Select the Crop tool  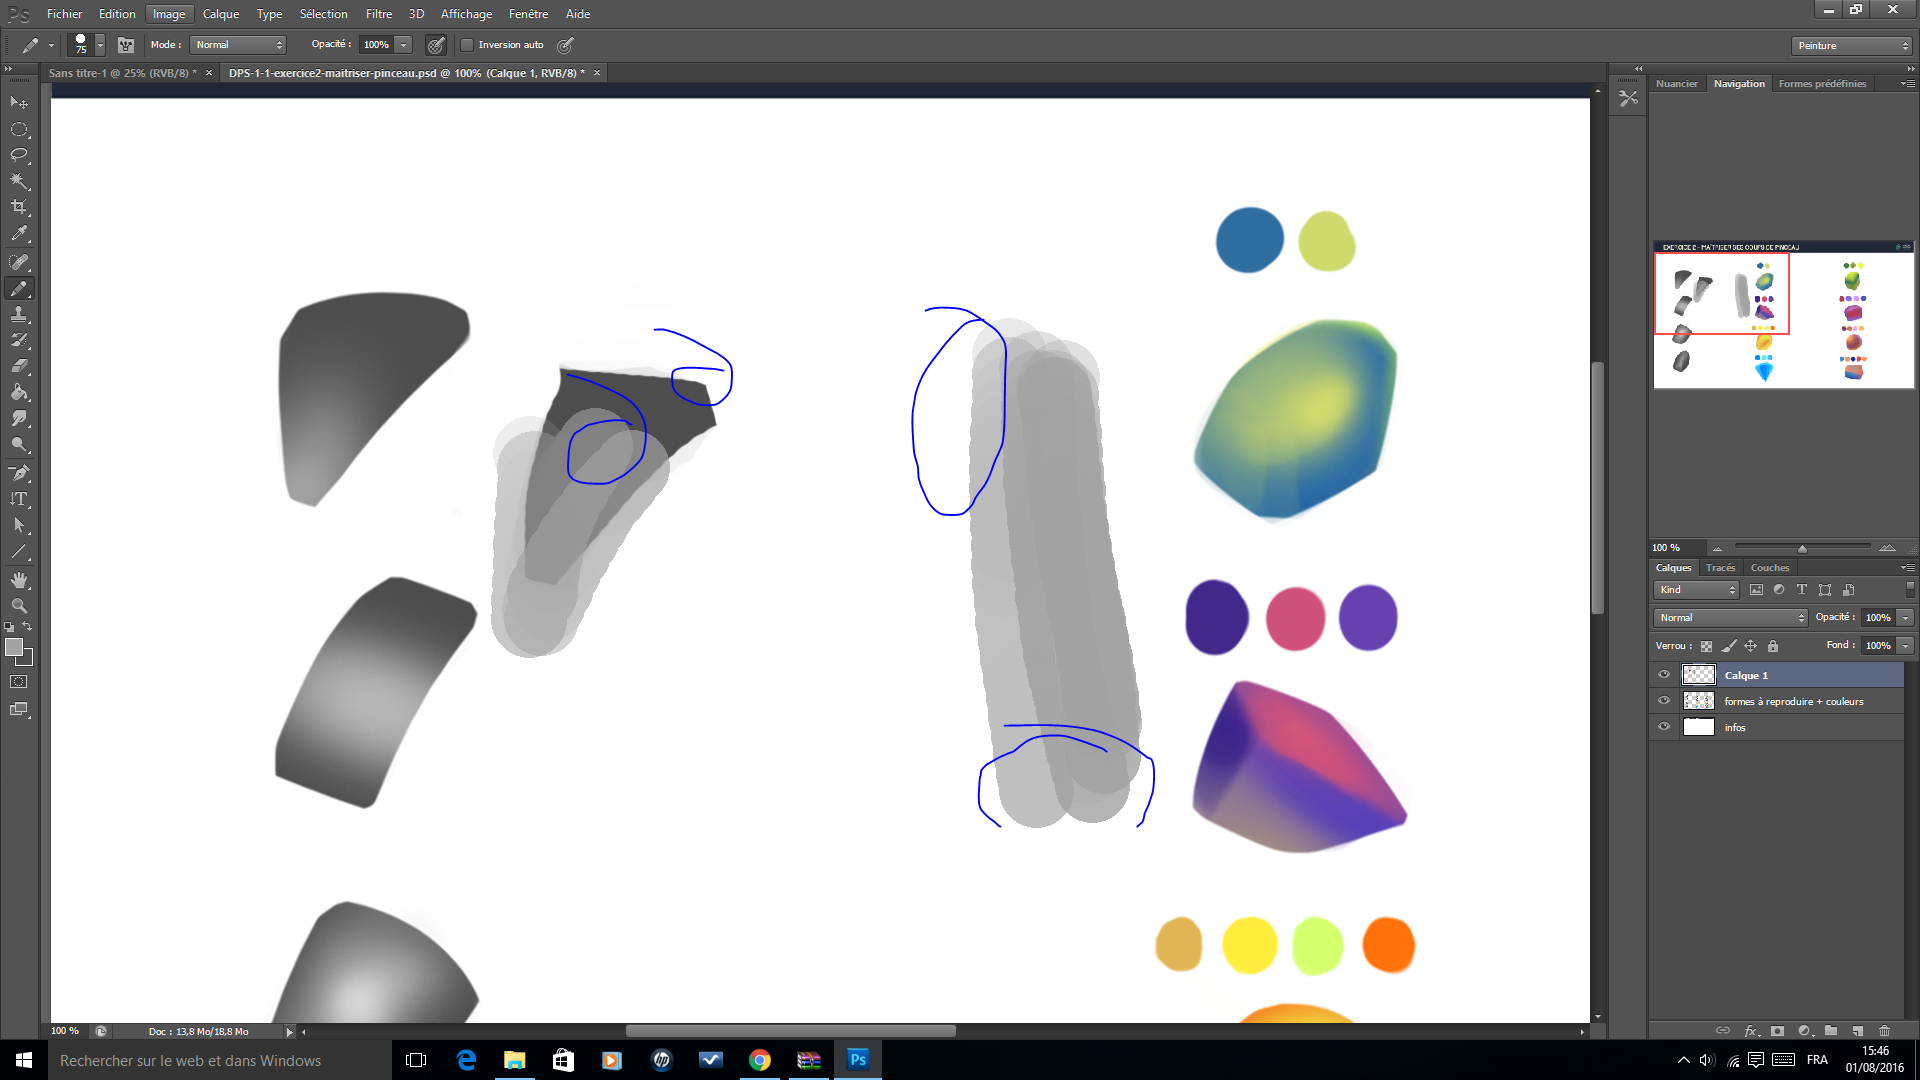pos(19,207)
